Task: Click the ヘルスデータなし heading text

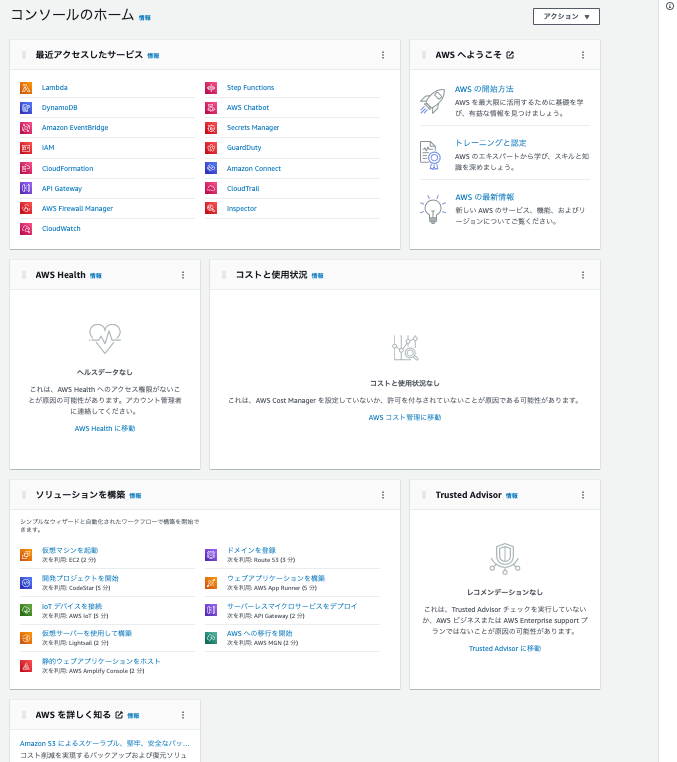Action: click(x=105, y=372)
